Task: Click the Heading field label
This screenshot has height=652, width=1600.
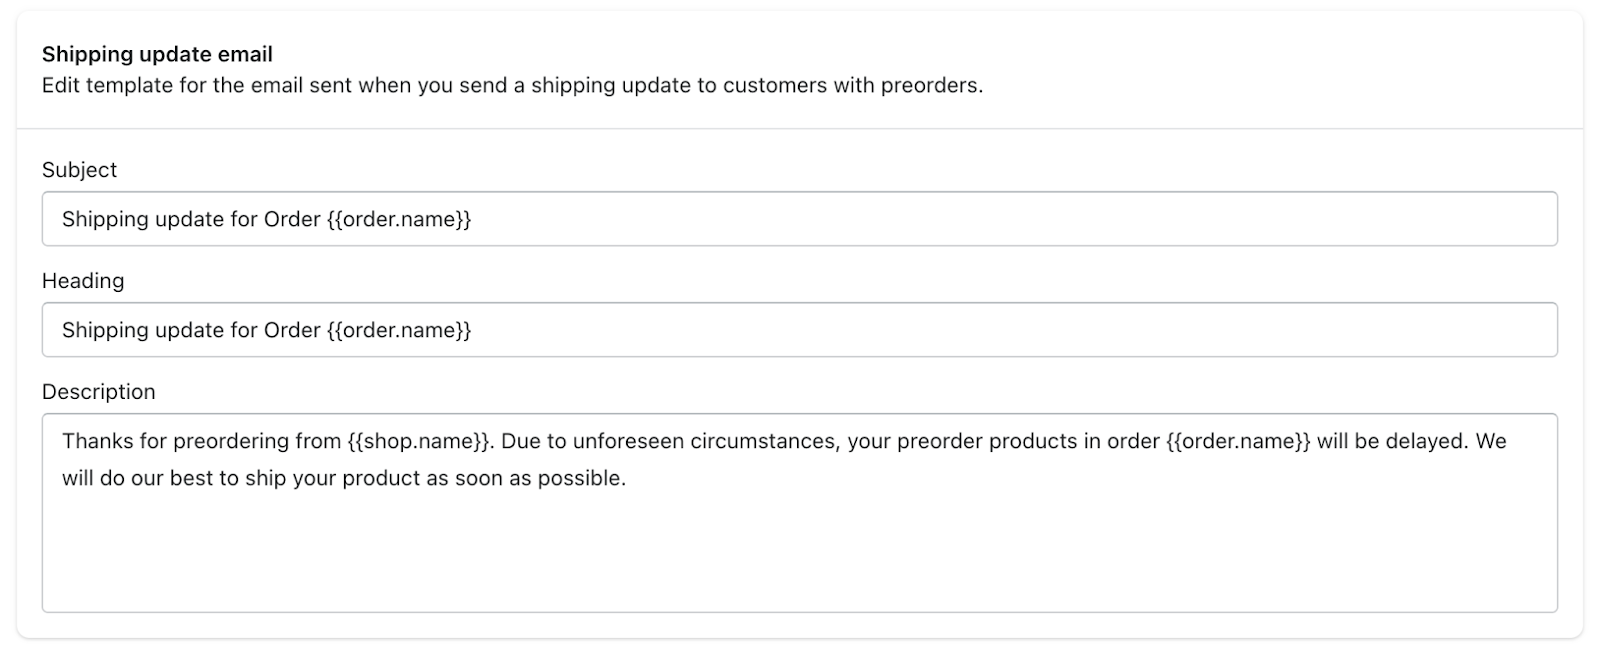Action: pos(83,280)
